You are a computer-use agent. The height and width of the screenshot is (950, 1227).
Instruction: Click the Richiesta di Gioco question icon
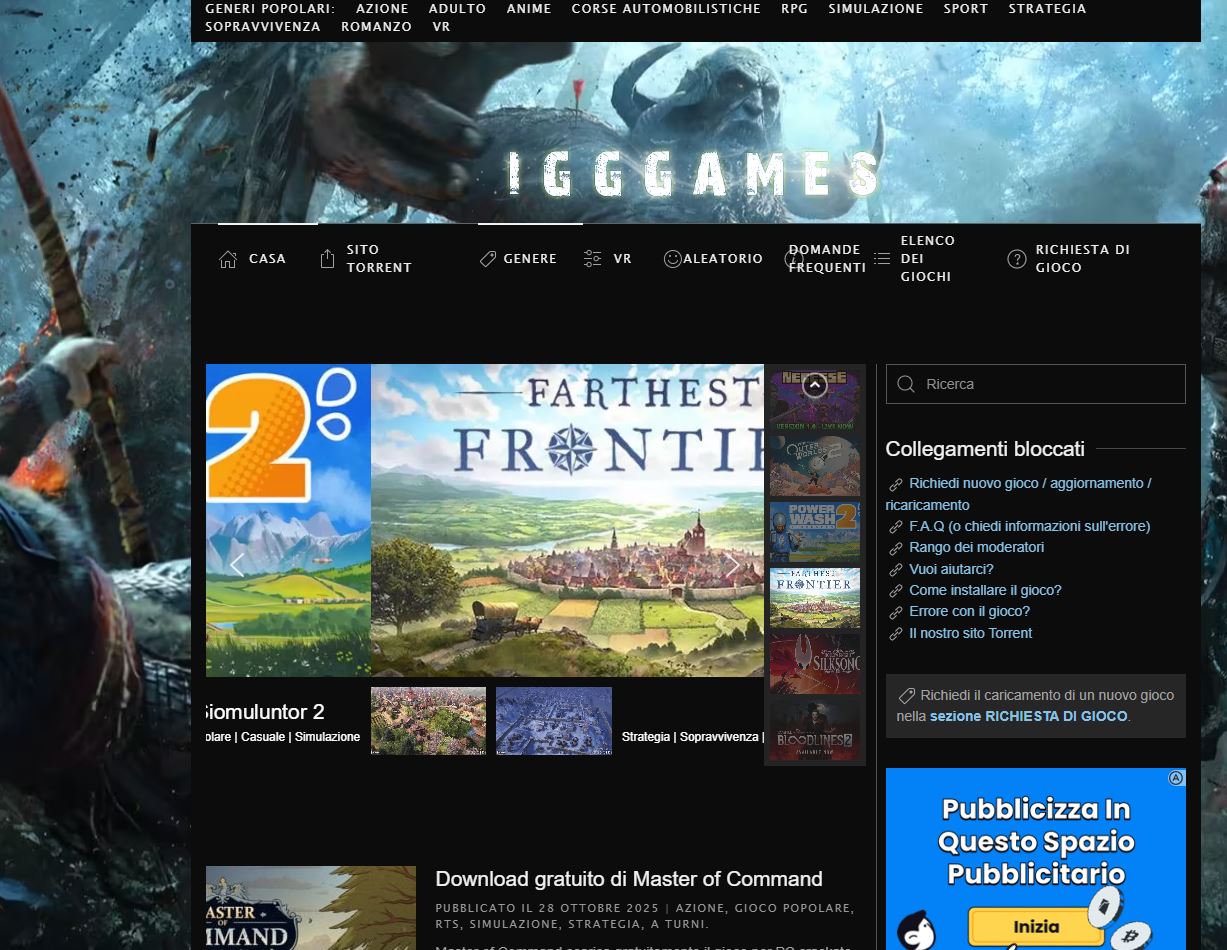coord(1017,259)
